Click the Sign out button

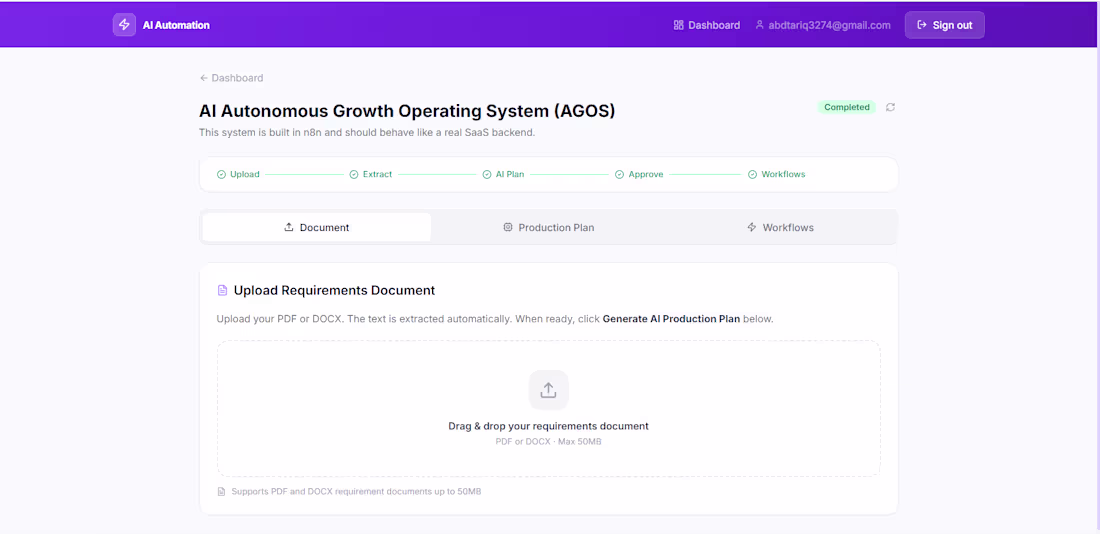click(944, 25)
